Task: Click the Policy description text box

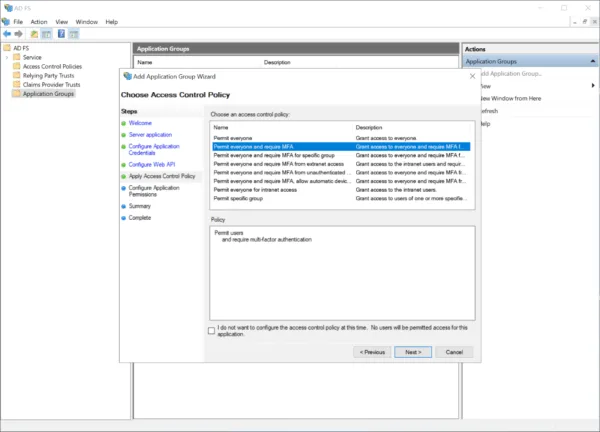Action: [x=342, y=273]
